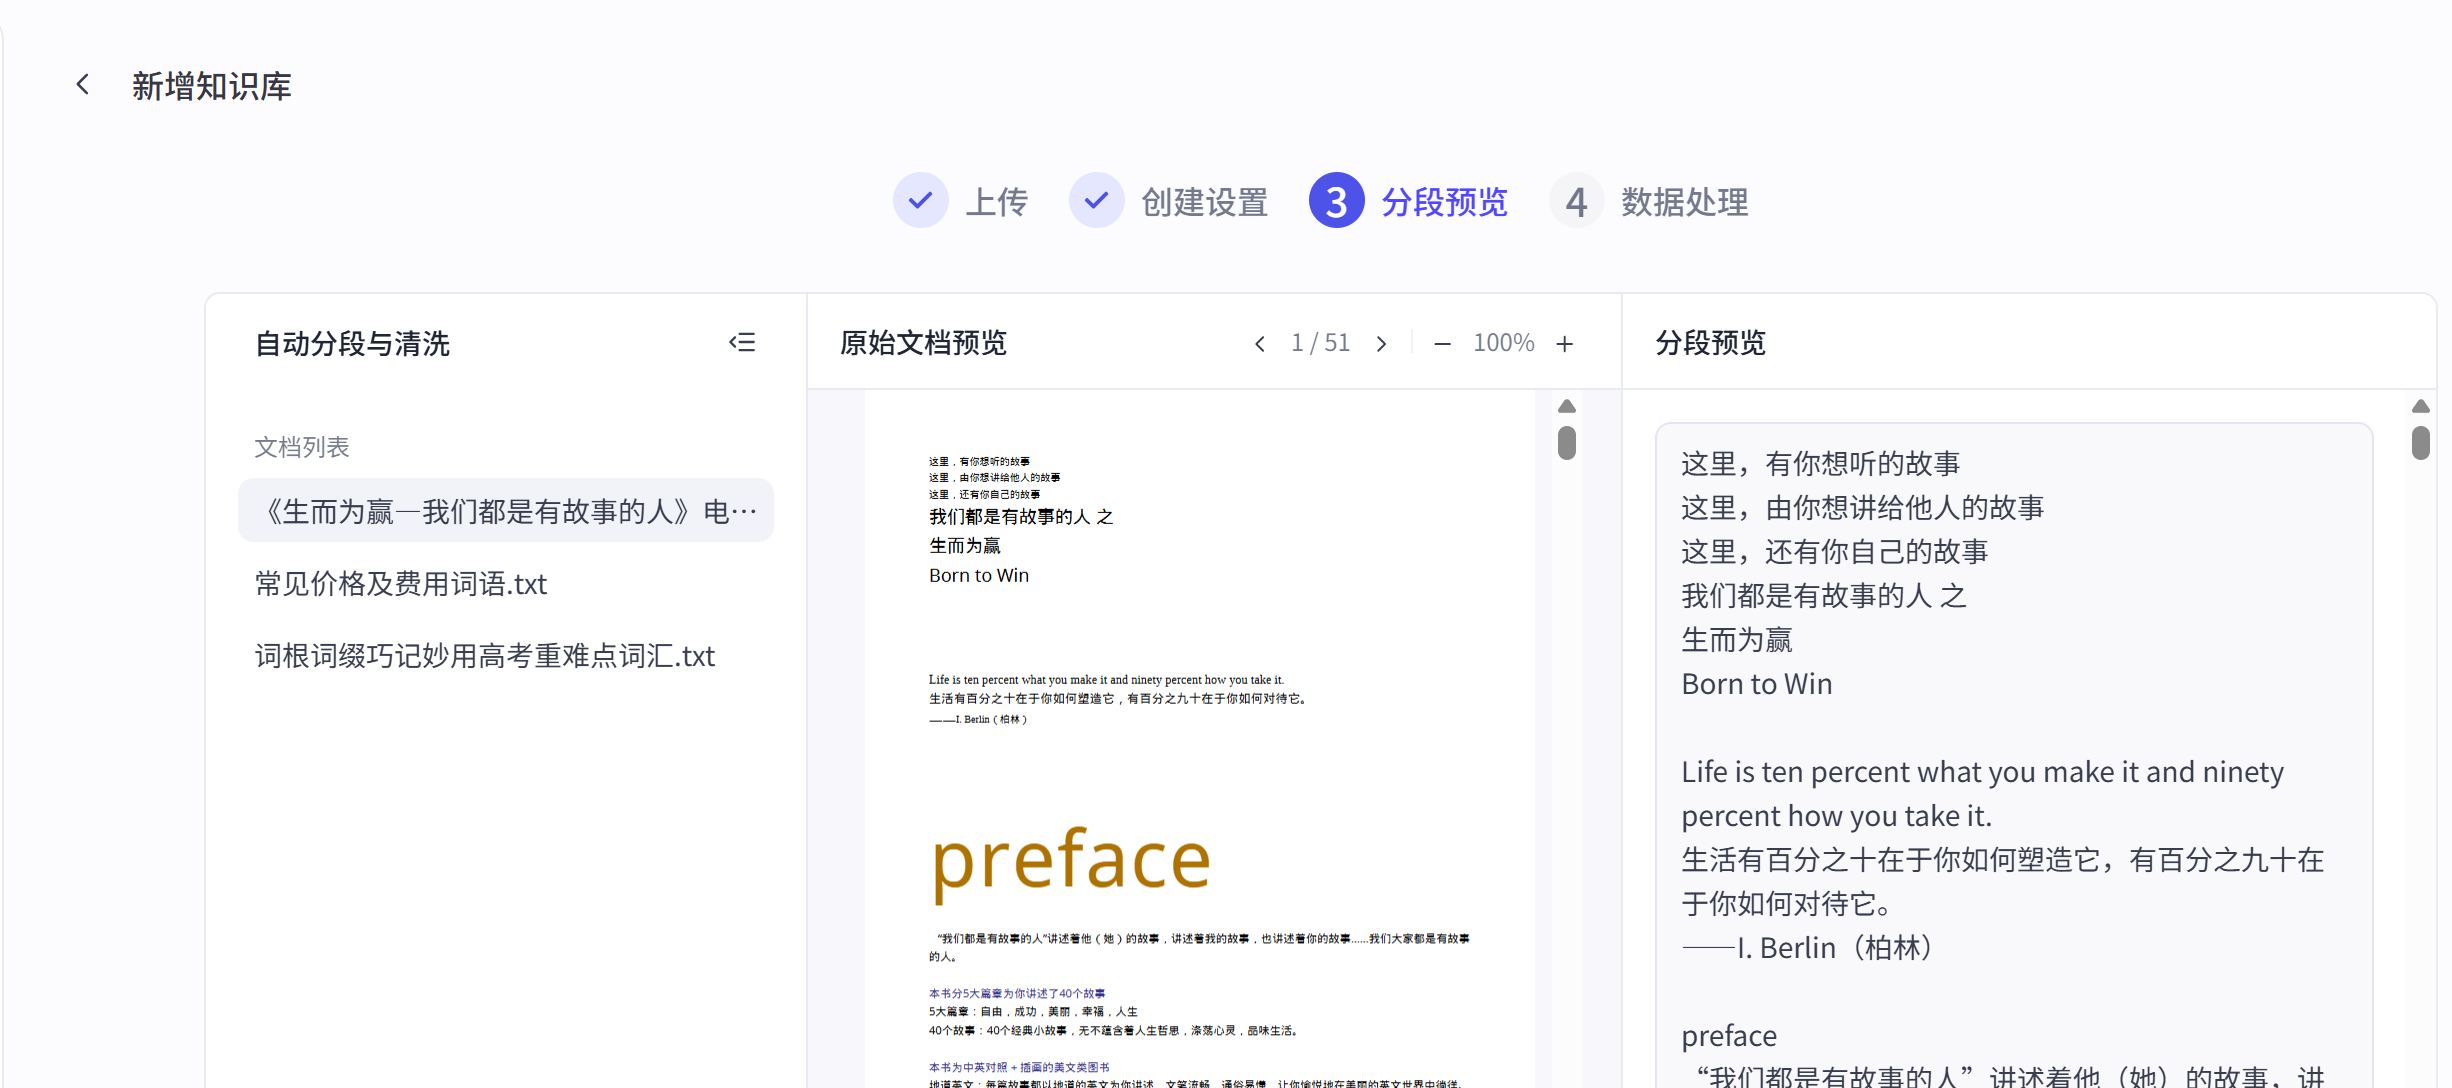Go to next document page
2452x1088 pixels.
(x=1381, y=344)
